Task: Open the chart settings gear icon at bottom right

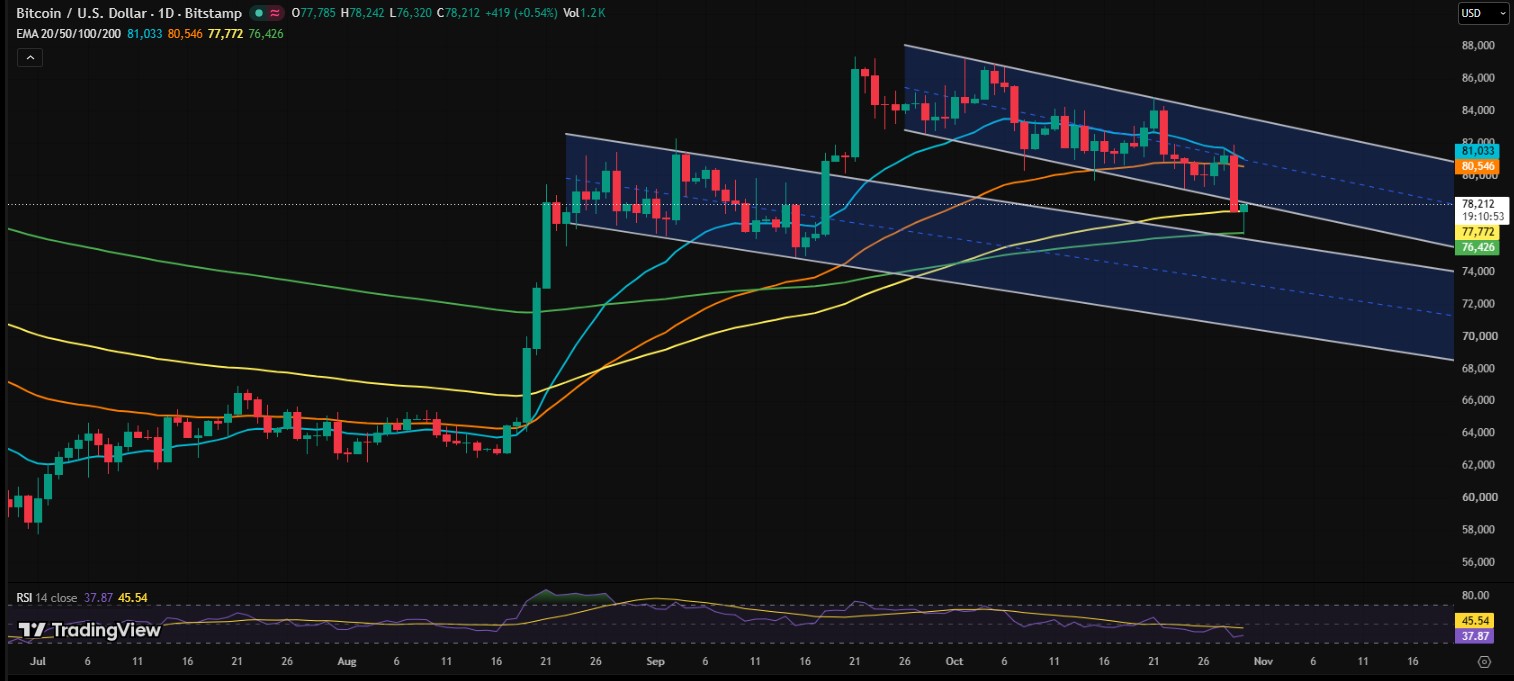Action: 1484,662
